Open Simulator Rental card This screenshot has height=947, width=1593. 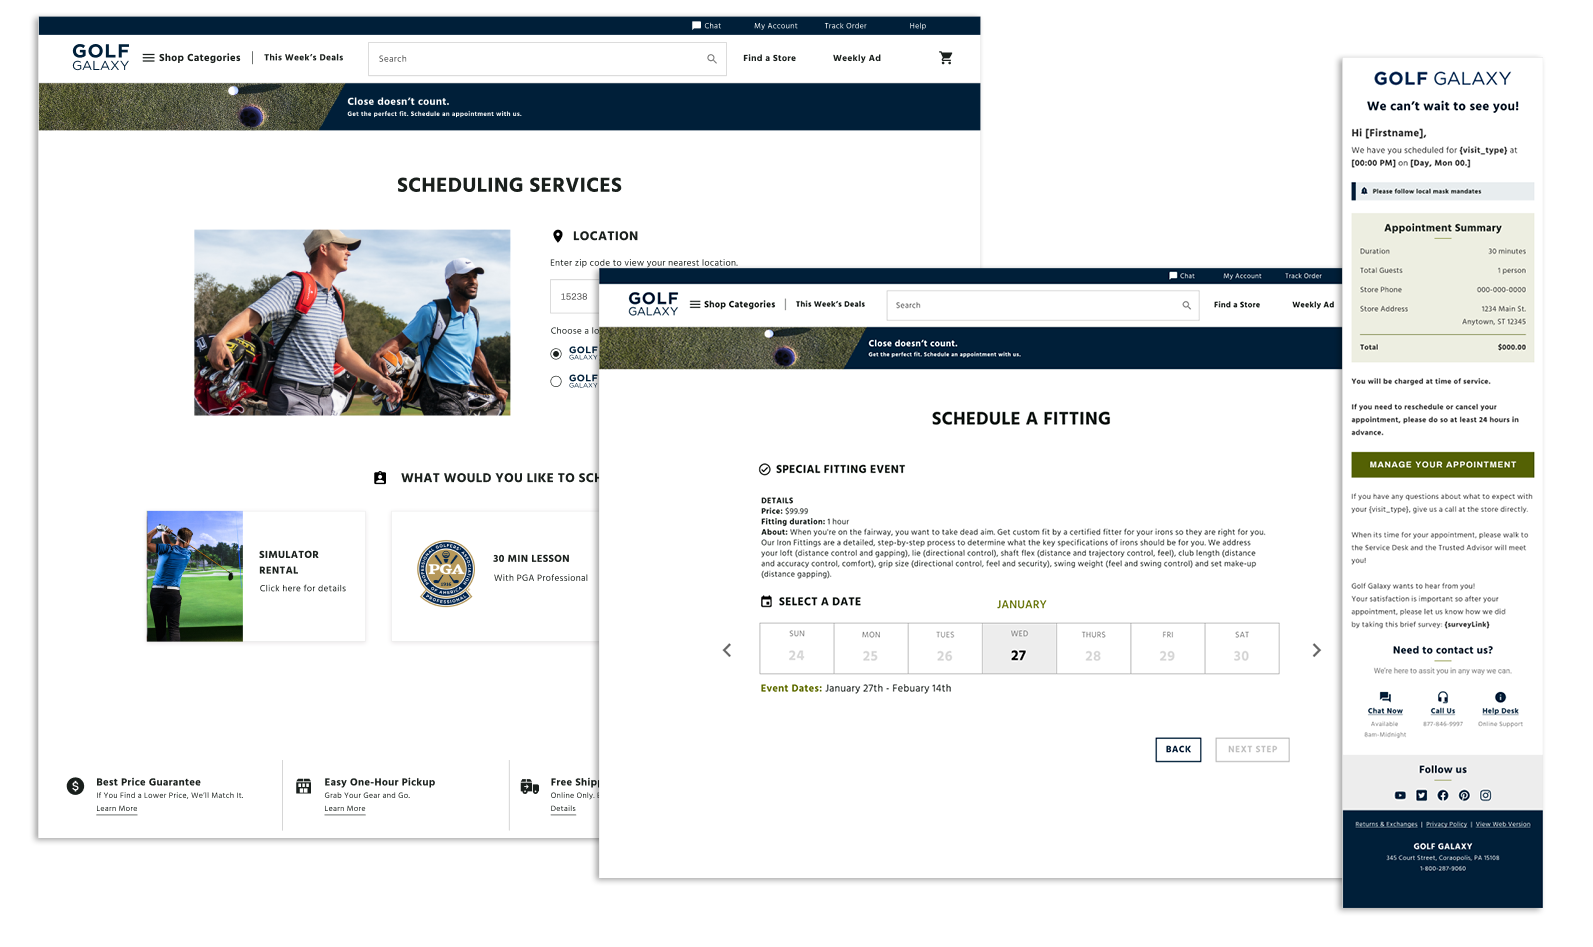tap(256, 577)
